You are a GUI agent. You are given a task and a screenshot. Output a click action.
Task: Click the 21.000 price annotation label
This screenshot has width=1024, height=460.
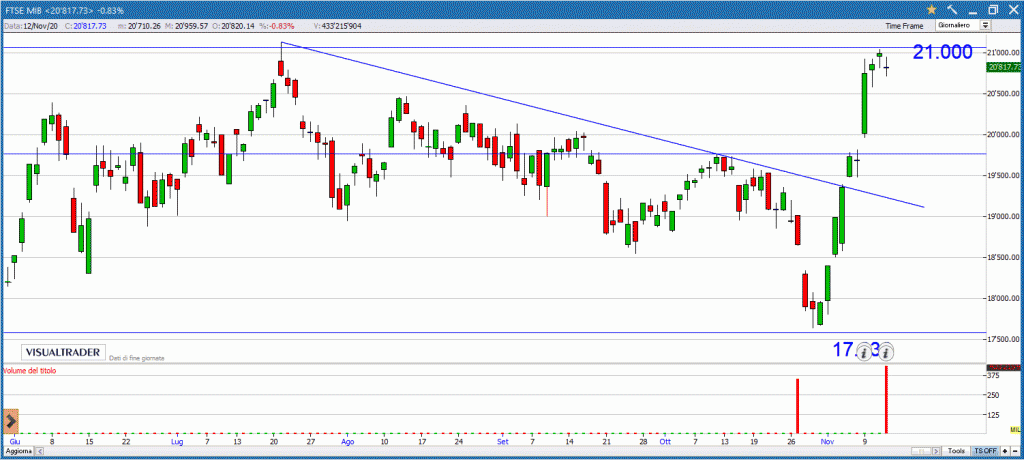[x=942, y=52]
